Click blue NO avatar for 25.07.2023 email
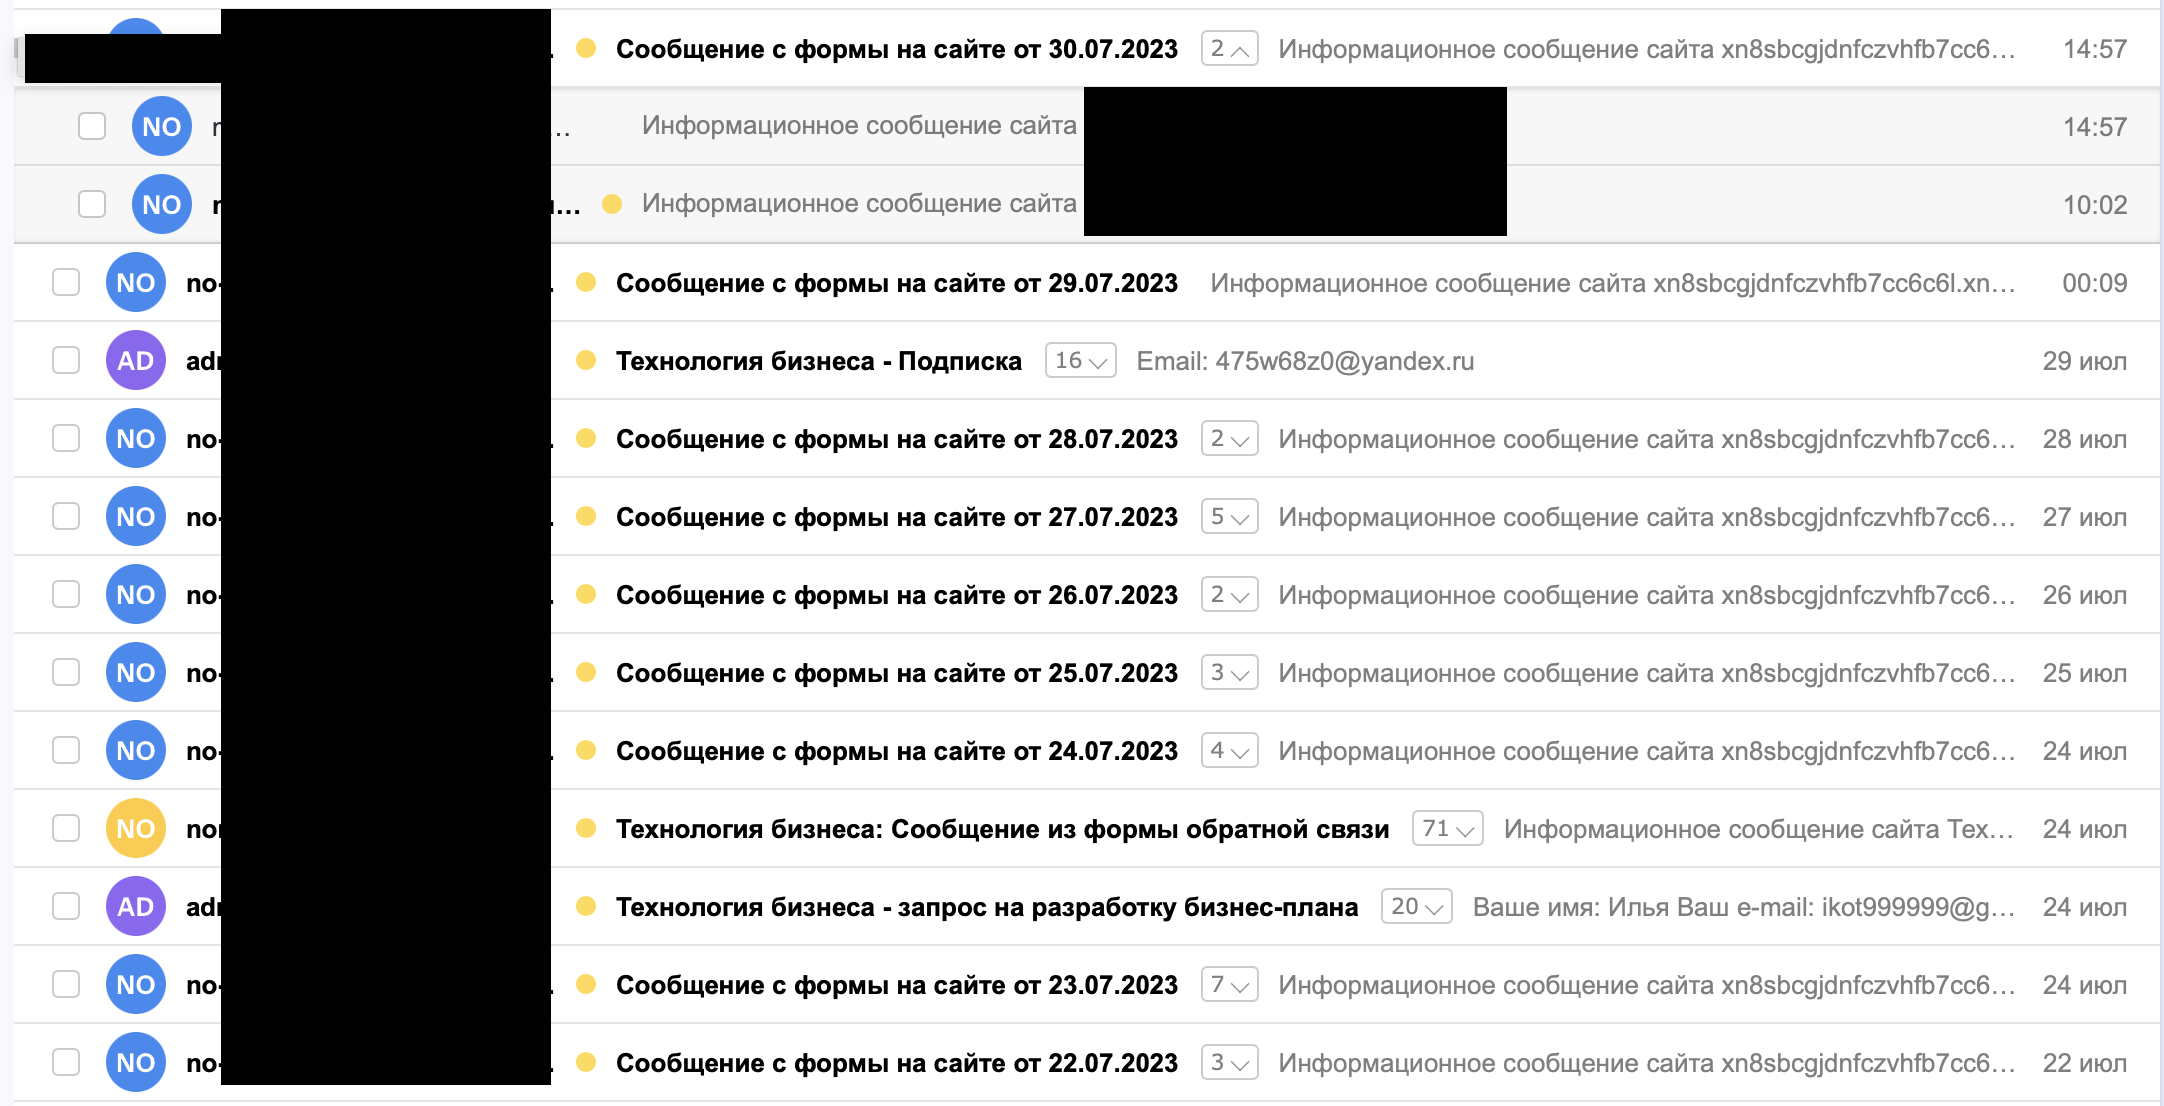Screen dimensions: 2164x1106 [136, 672]
